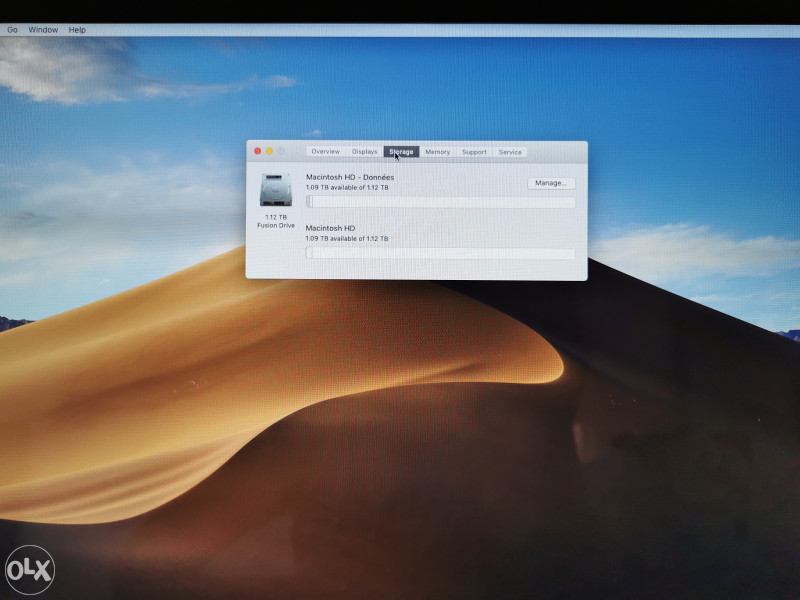This screenshot has width=800, height=600.
Task: Click the Fusion Drive disk icon
Action: (276, 190)
